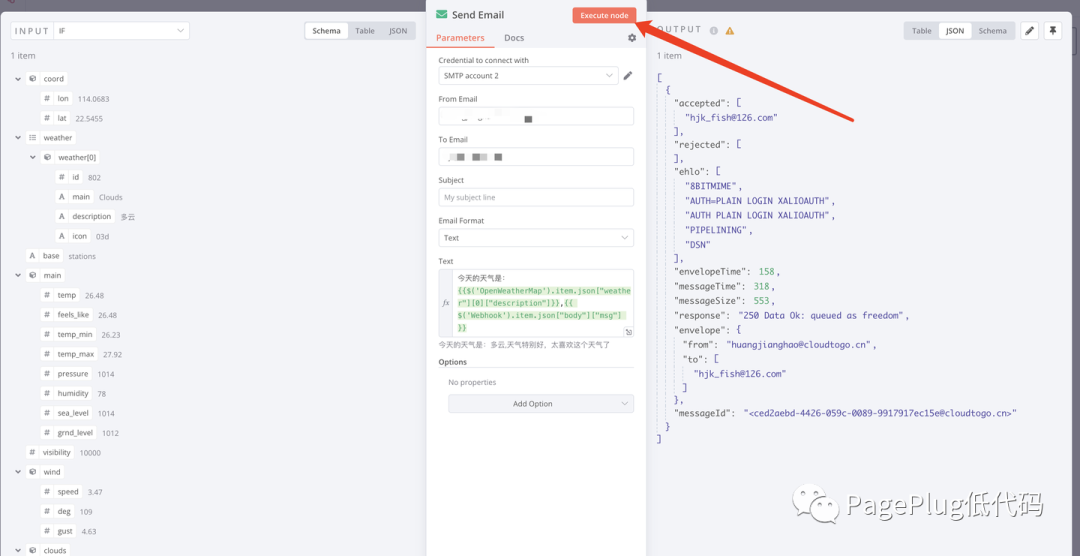Open the Docs tab
Image resolution: width=1080 pixels, height=556 pixels.
click(x=514, y=38)
